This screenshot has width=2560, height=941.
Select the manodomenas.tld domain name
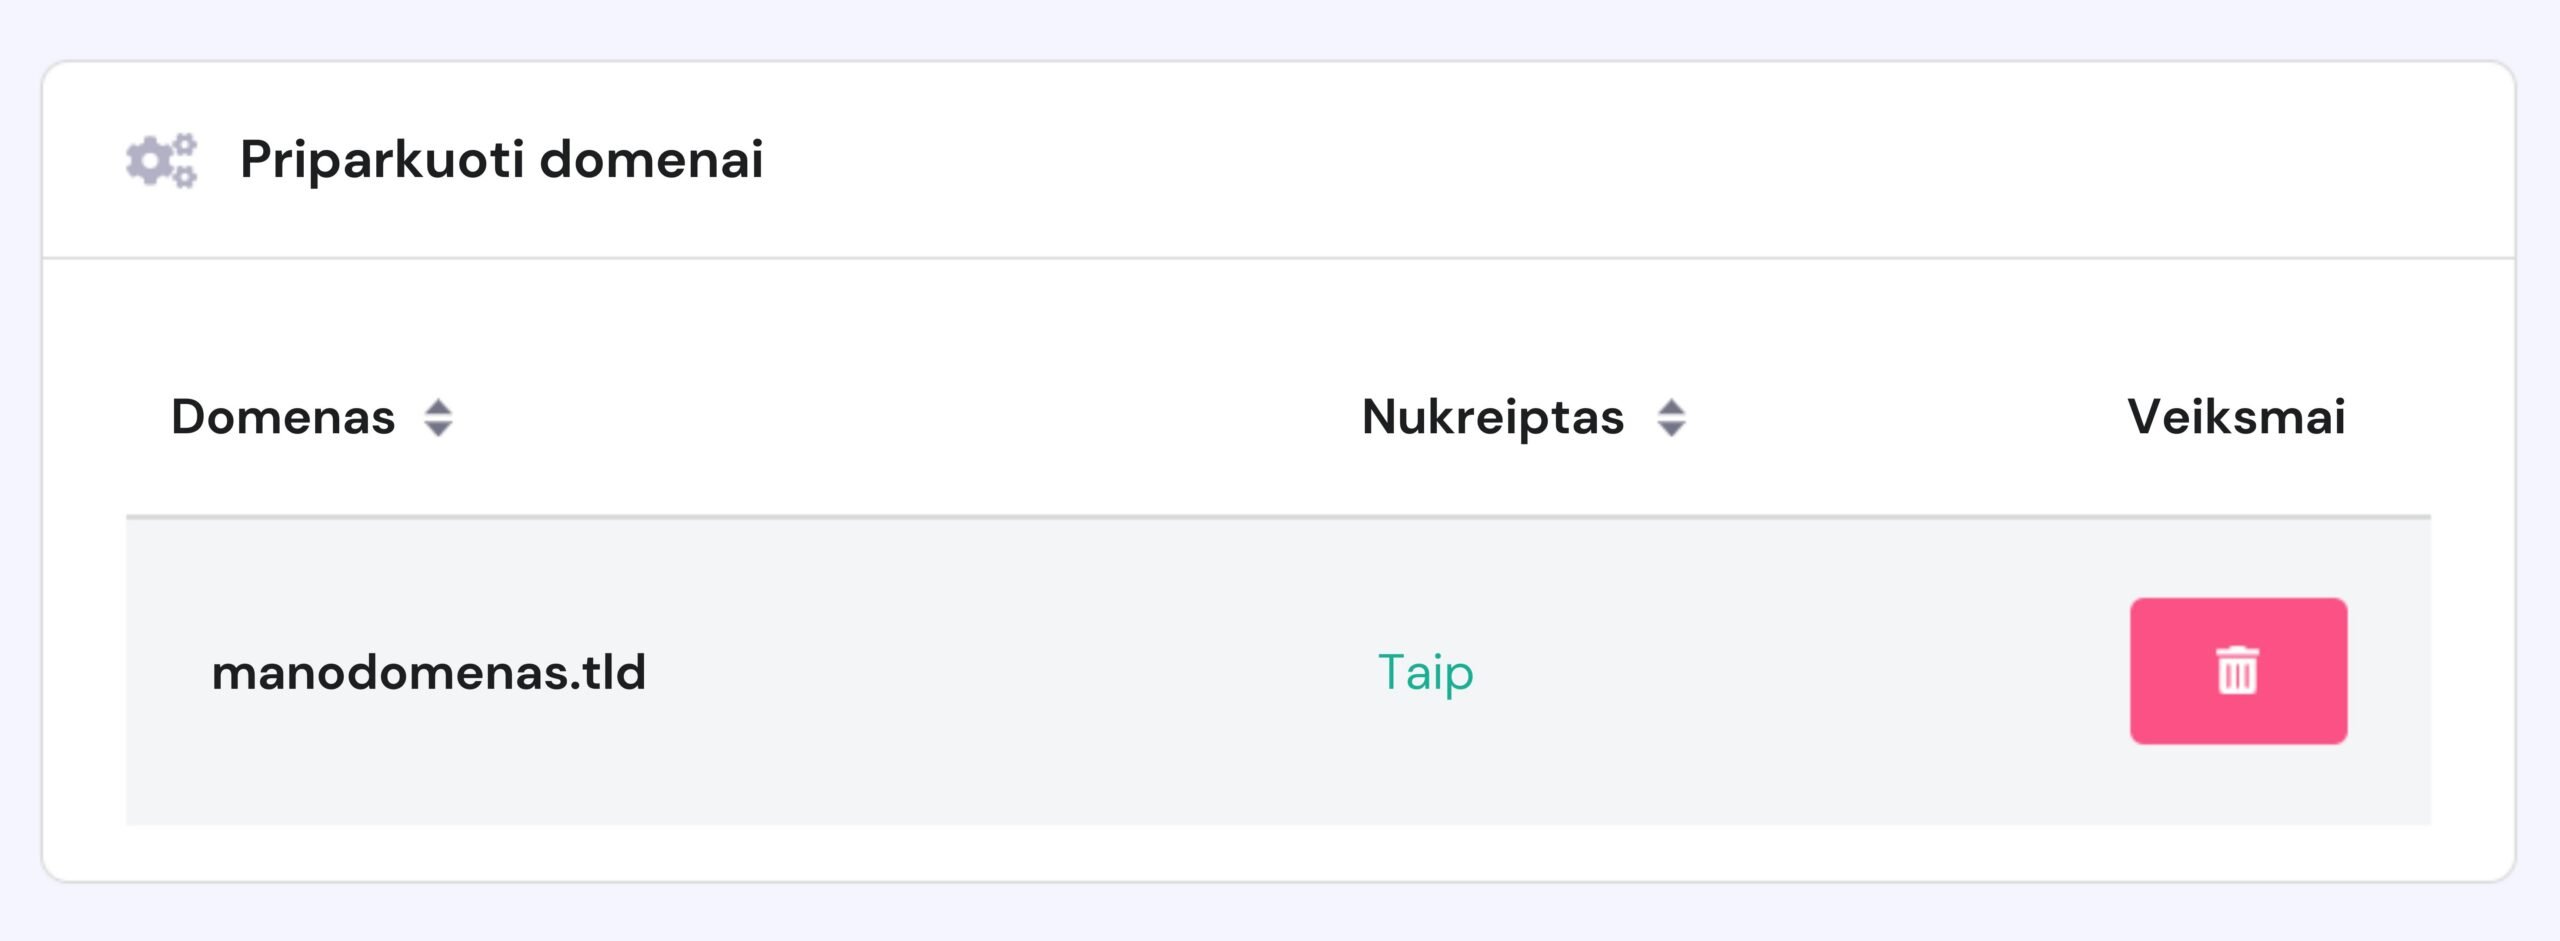(x=429, y=672)
